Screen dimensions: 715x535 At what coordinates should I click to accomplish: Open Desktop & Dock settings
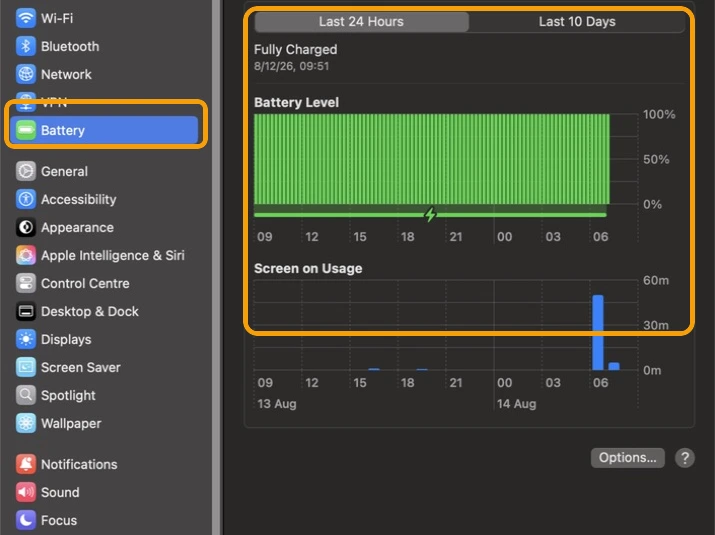[104, 311]
